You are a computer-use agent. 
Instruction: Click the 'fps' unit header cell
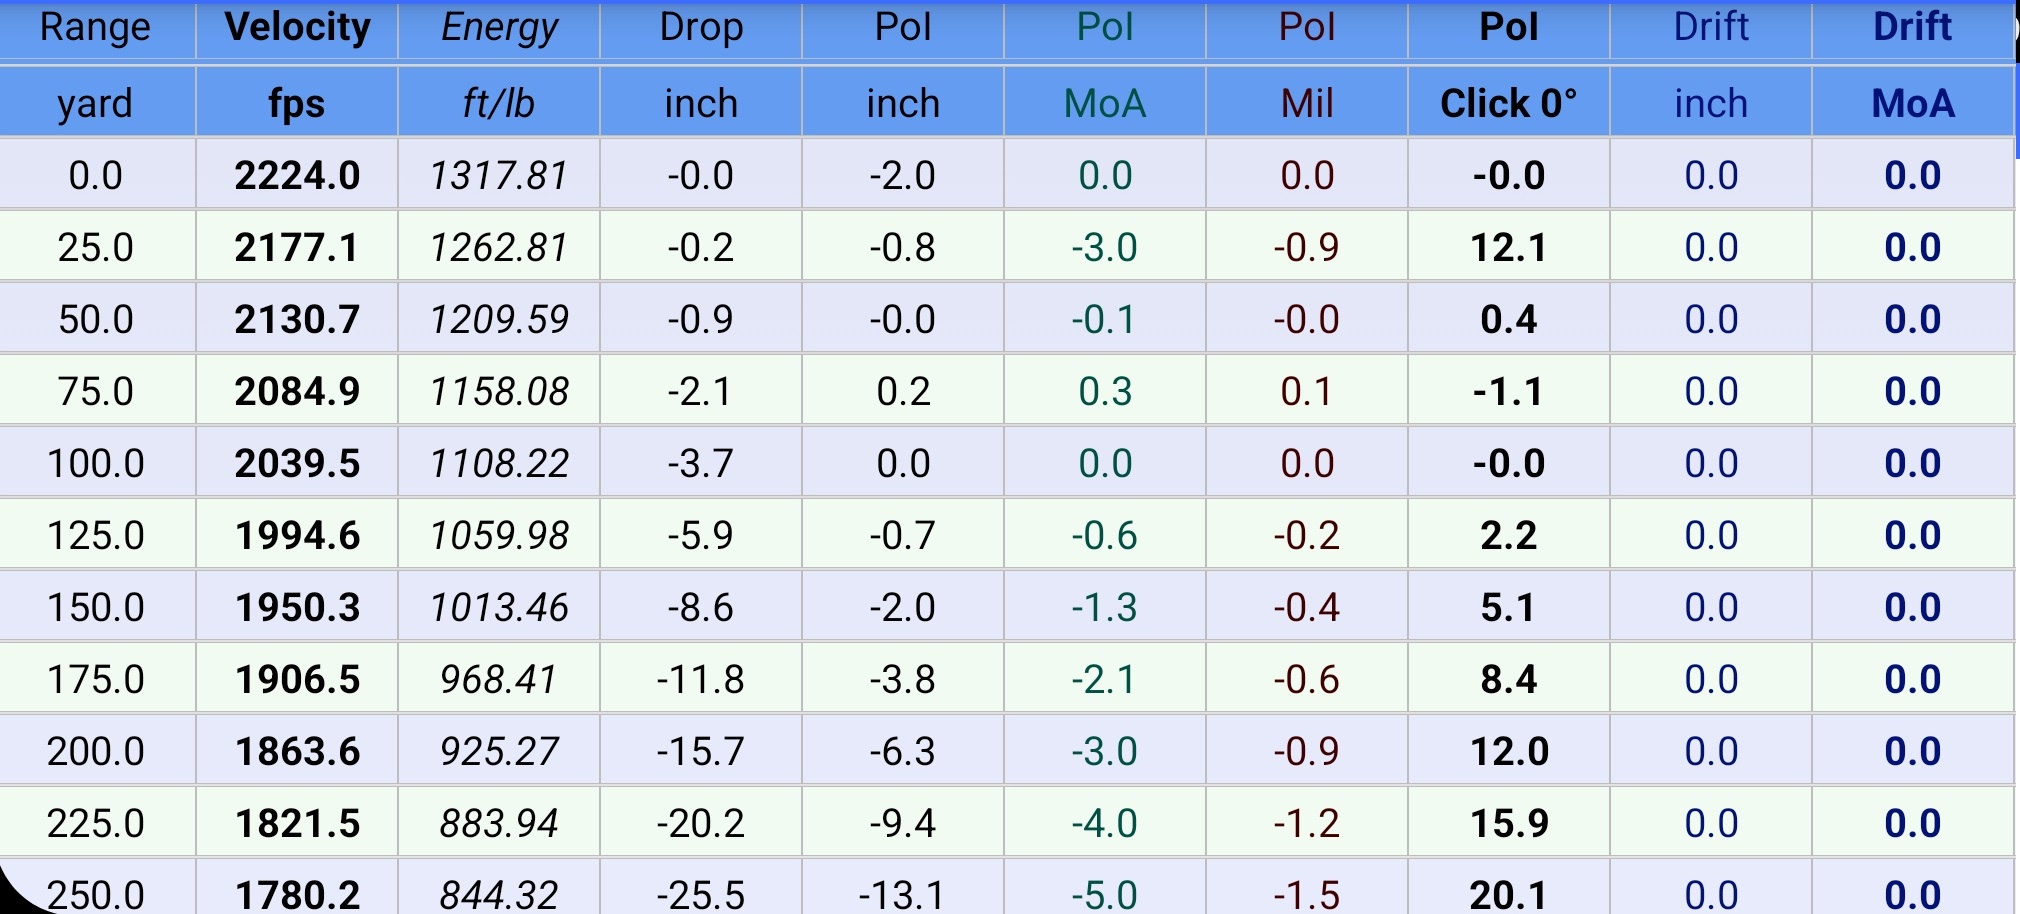[297, 103]
